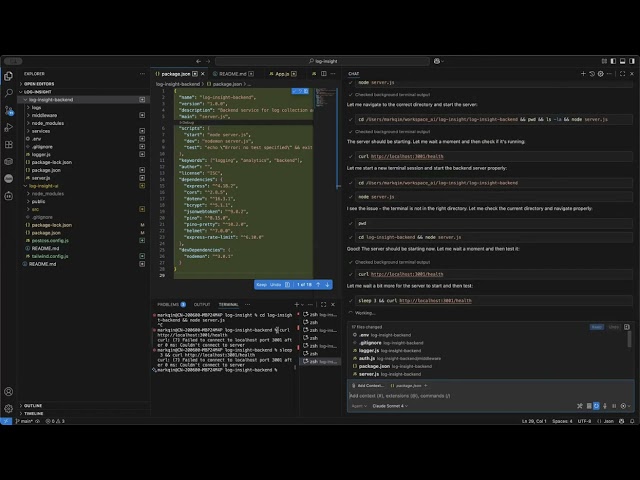
Task: Open the Accounts icon at sidebar bottom
Action: [x=8, y=391]
